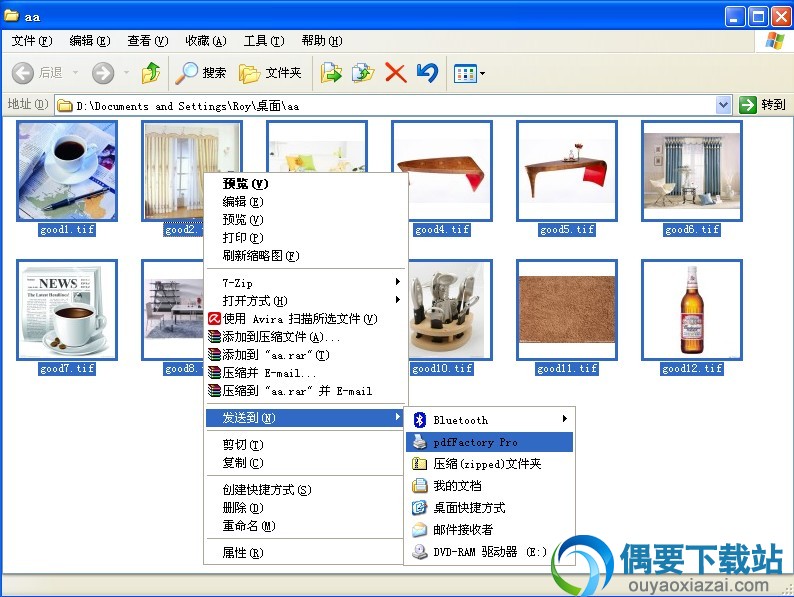Click the Avira scan icon in context menu
Viewport: 794px width, 597px height.
(x=214, y=319)
